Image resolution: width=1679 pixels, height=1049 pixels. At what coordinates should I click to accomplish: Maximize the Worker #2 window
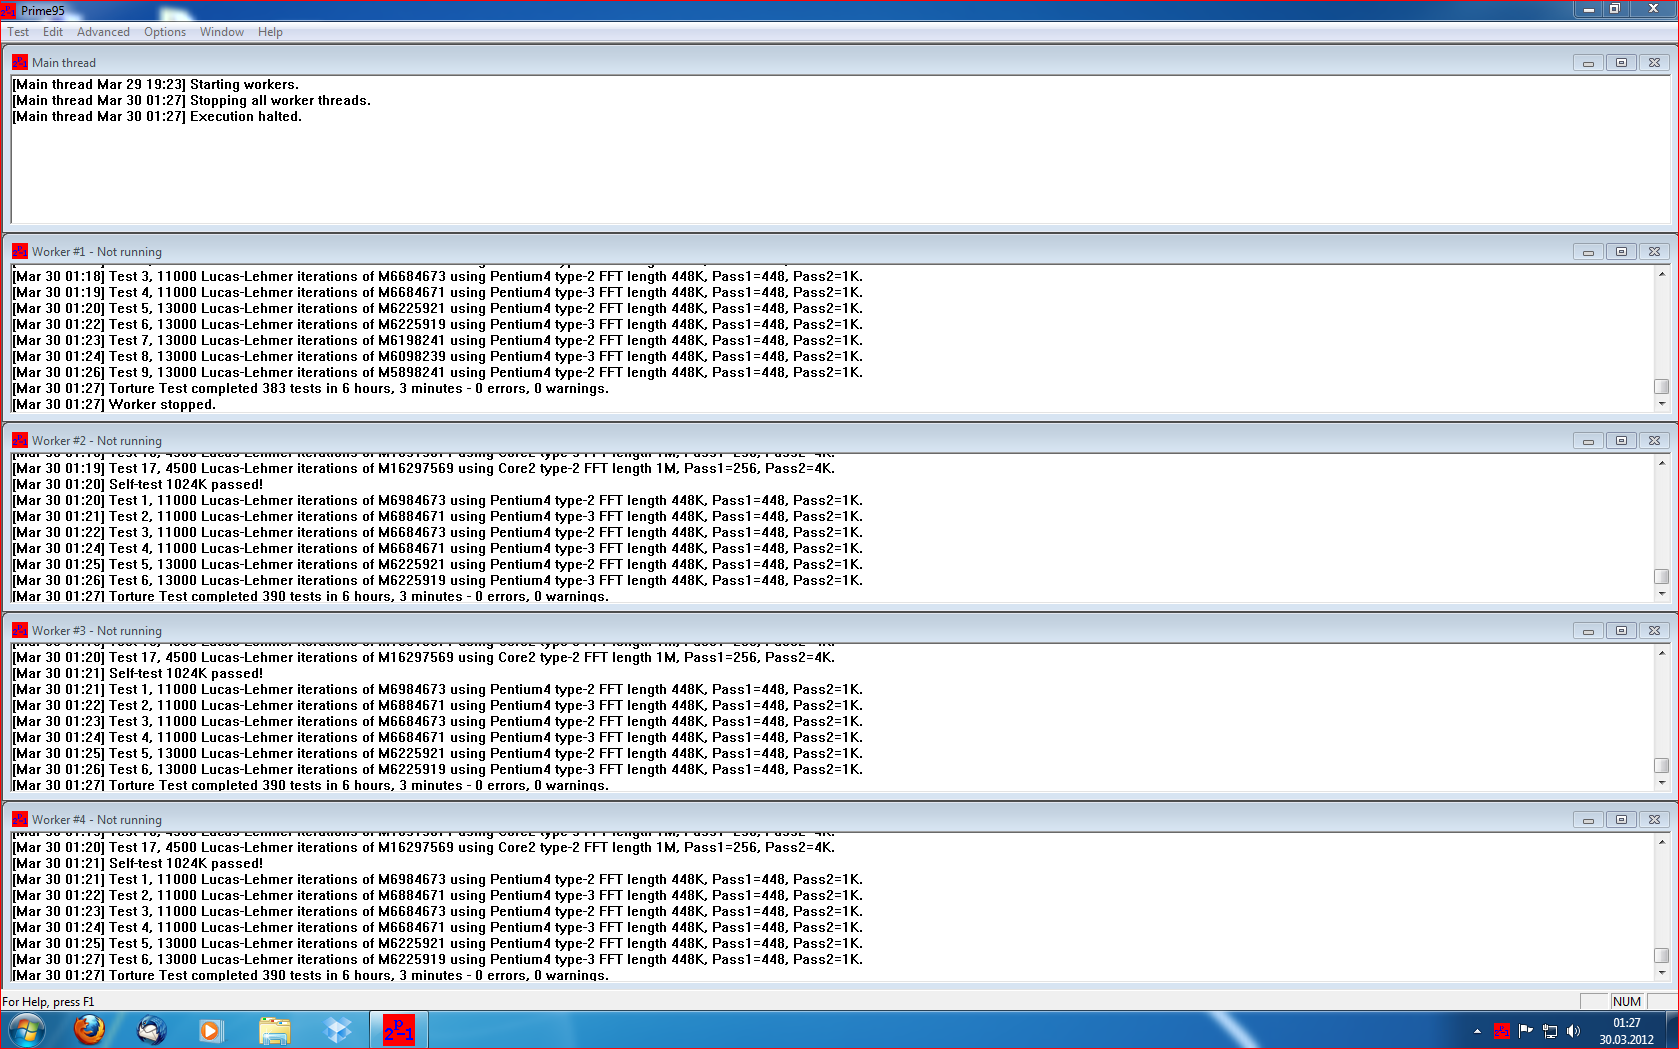(1621, 441)
